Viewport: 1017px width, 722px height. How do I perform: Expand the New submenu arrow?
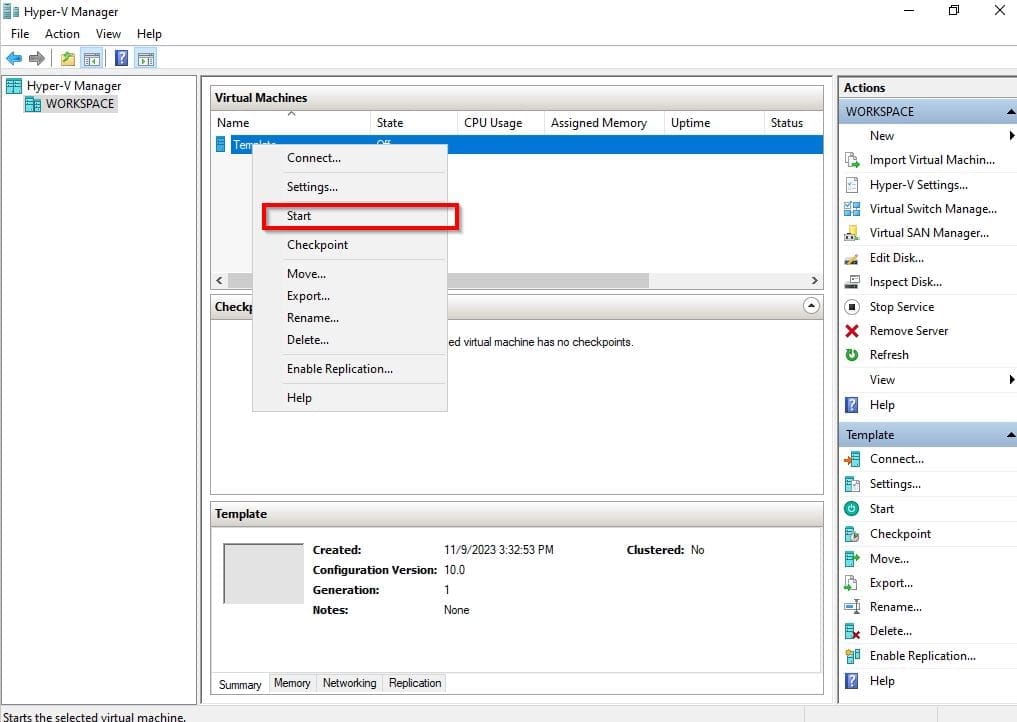[x=1011, y=136]
